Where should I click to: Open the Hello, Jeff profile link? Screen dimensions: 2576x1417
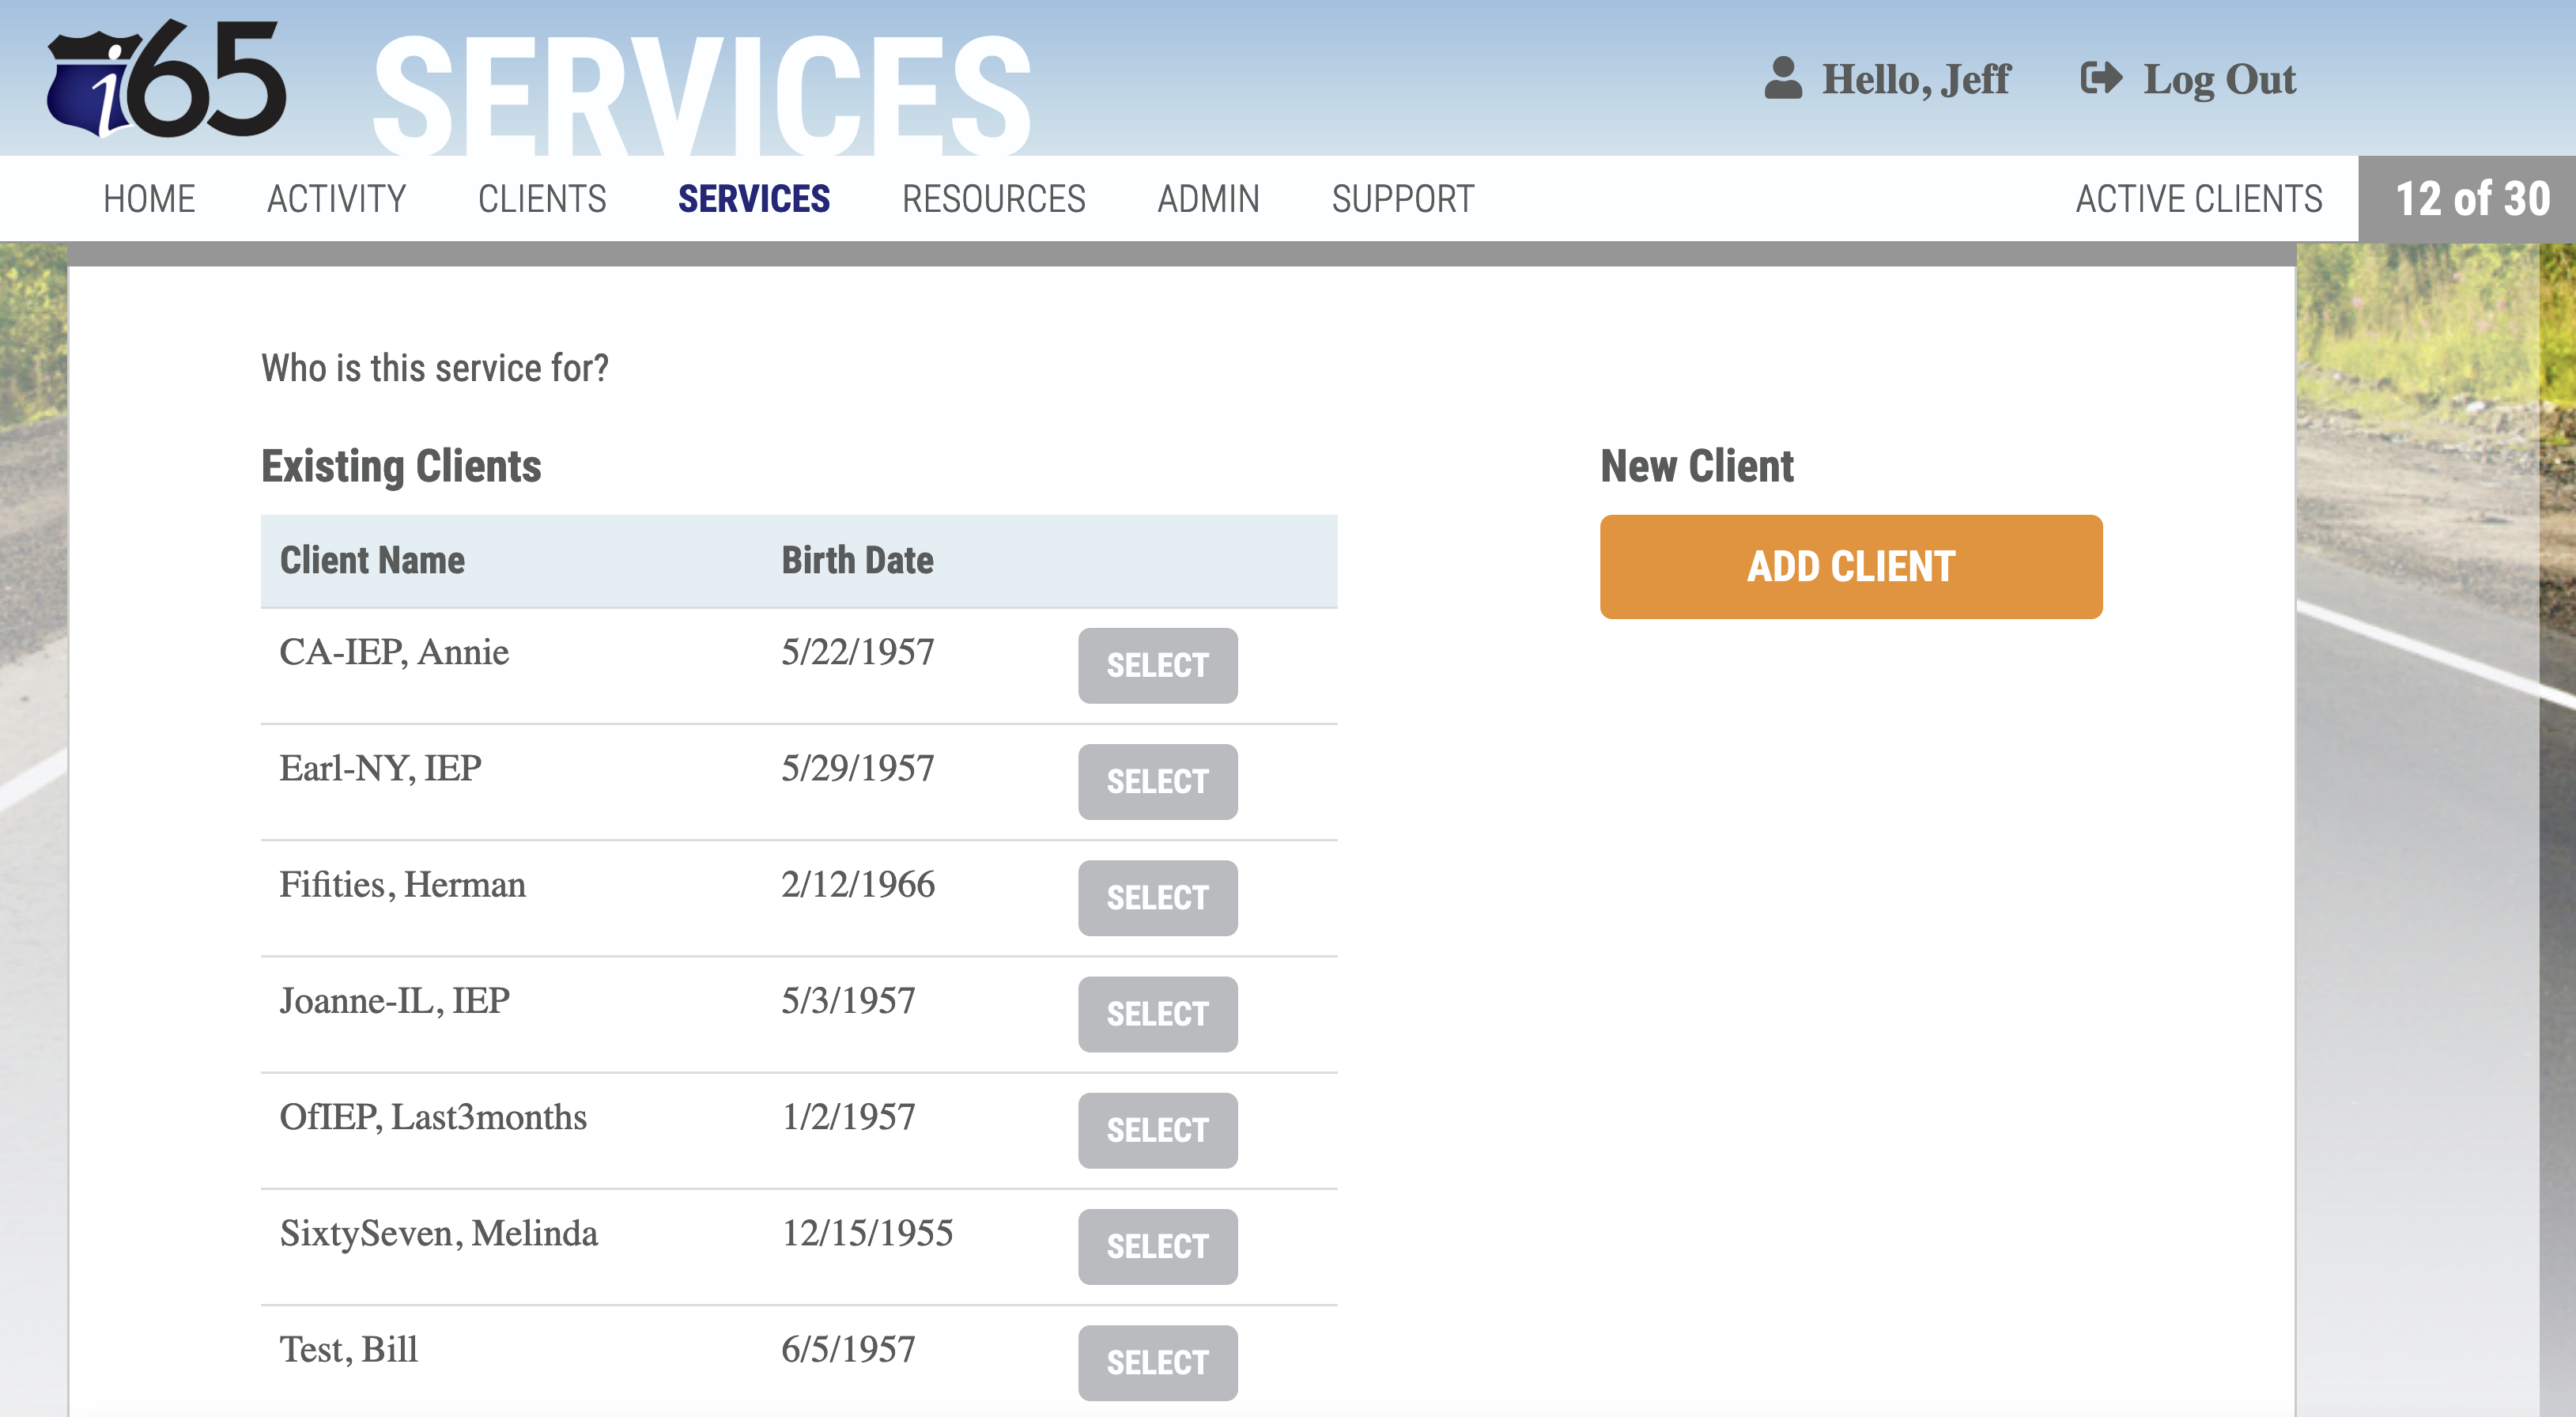[1915, 80]
